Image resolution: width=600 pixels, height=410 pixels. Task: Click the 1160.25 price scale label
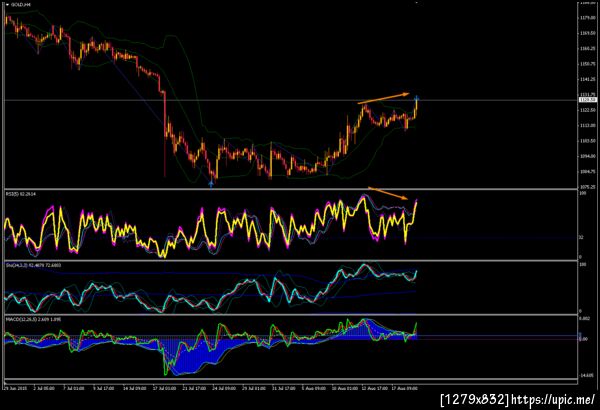587,49
